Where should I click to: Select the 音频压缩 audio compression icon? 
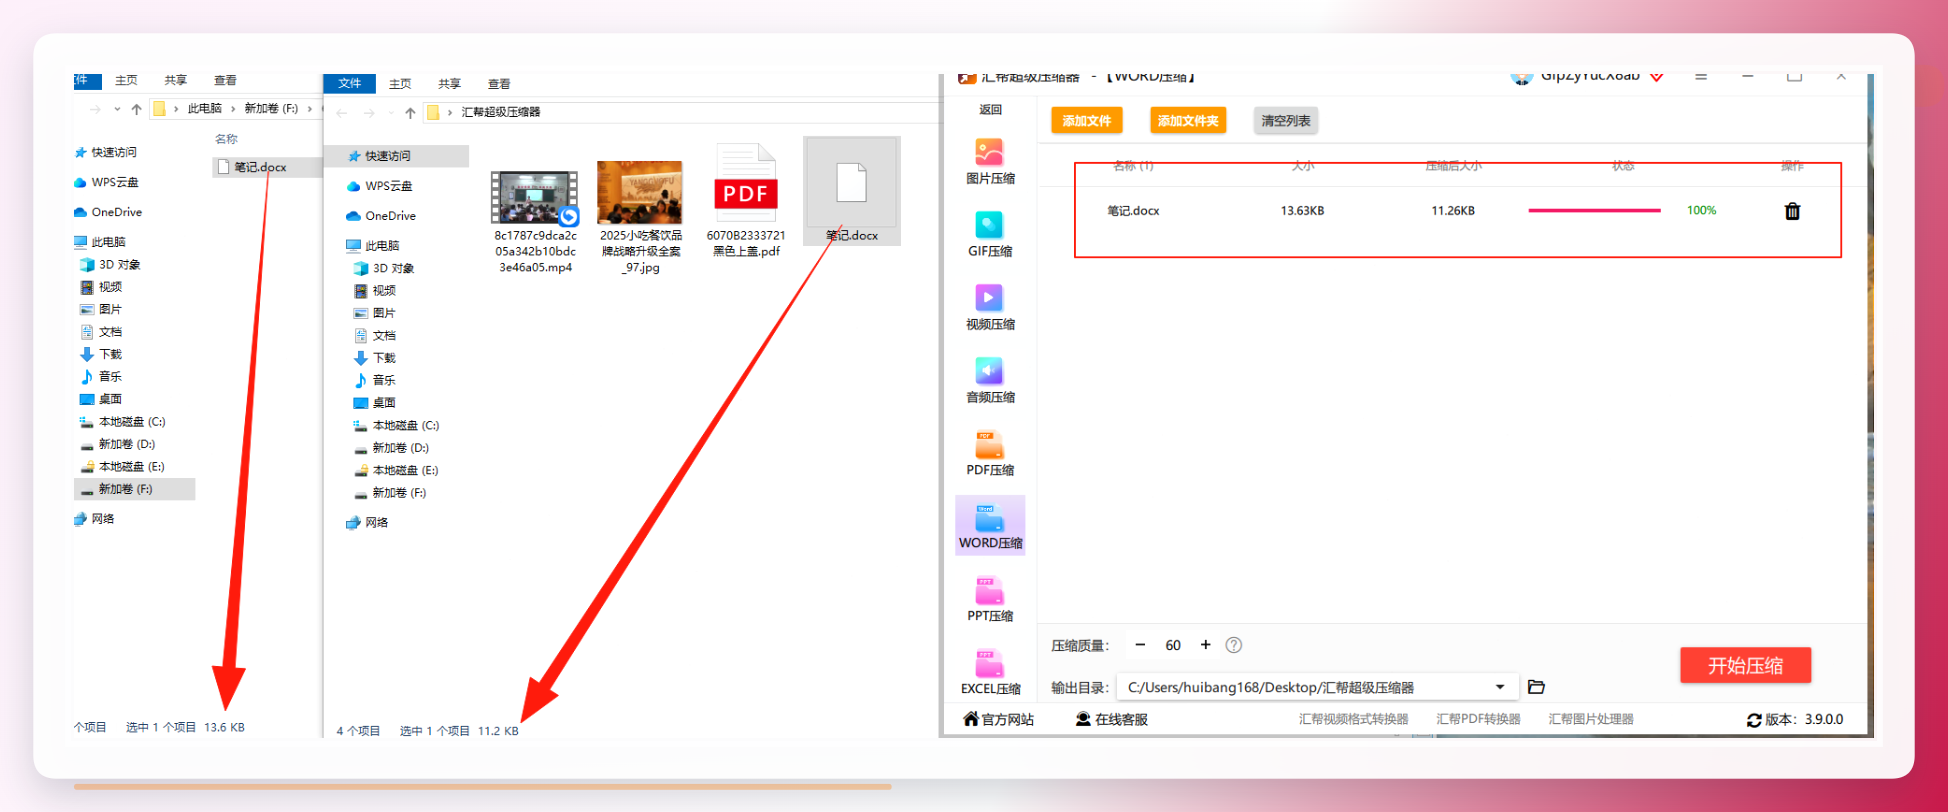point(989,381)
